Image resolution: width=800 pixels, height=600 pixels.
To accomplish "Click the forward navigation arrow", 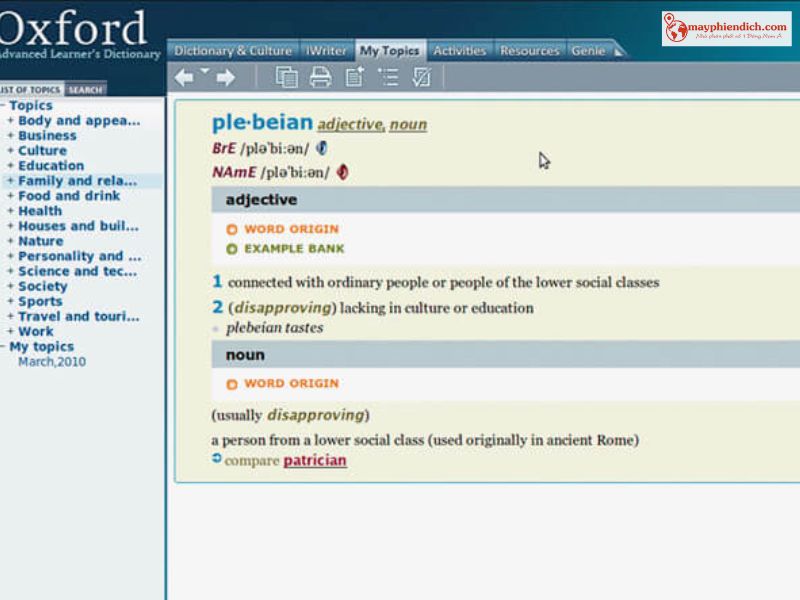I will coord(226,77).
